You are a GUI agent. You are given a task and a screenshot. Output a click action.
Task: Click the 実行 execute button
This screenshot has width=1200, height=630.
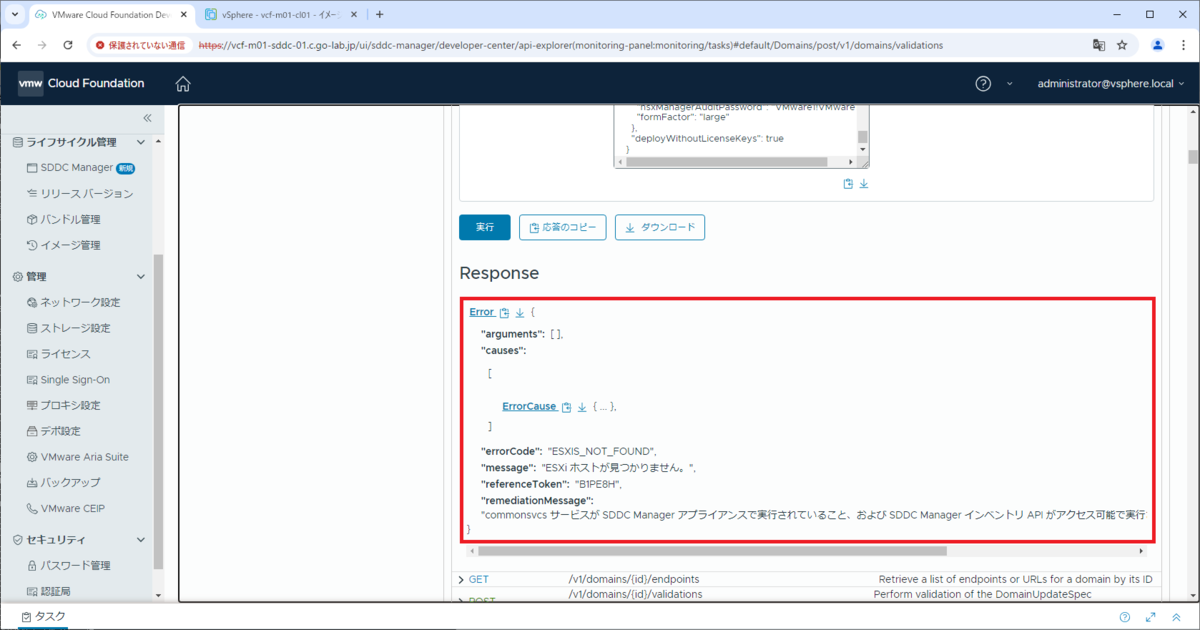point(485,228)
